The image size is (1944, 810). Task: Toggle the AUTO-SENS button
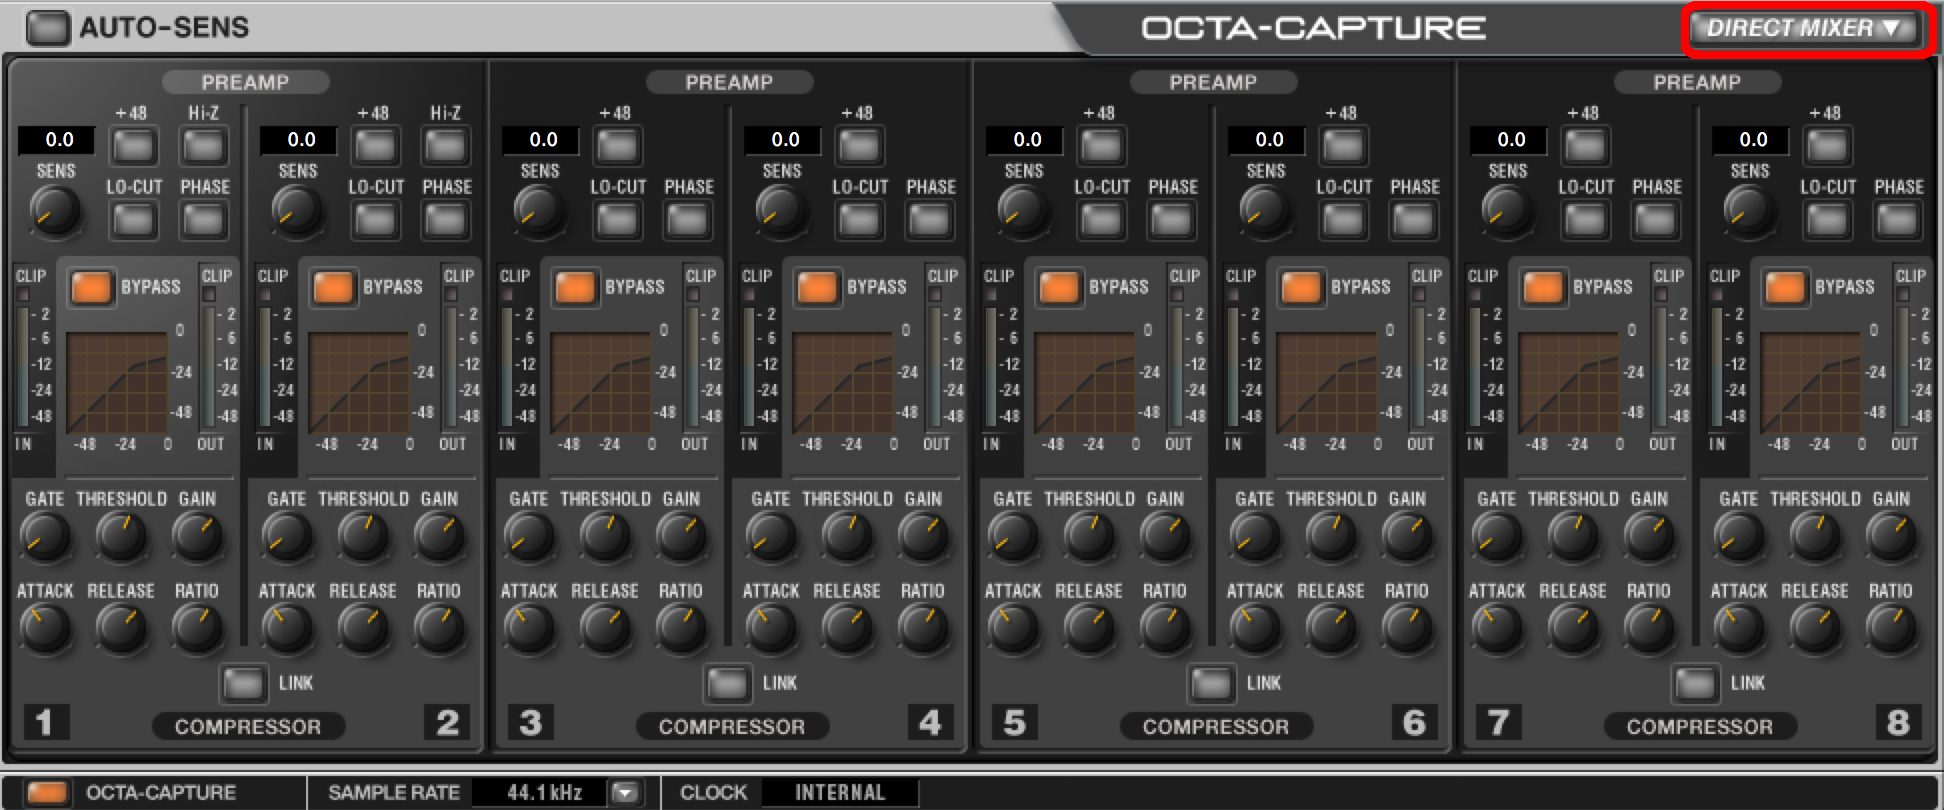pos(48,28)
